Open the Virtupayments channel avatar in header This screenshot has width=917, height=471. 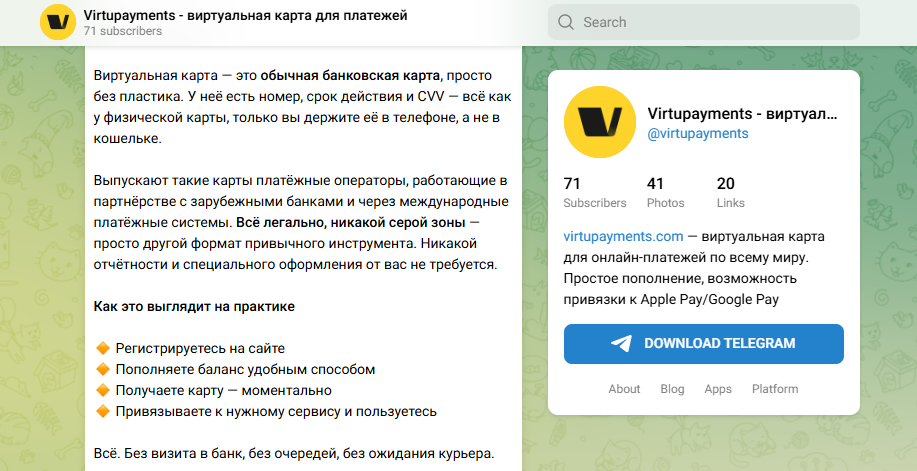click(x=58, y=22)
